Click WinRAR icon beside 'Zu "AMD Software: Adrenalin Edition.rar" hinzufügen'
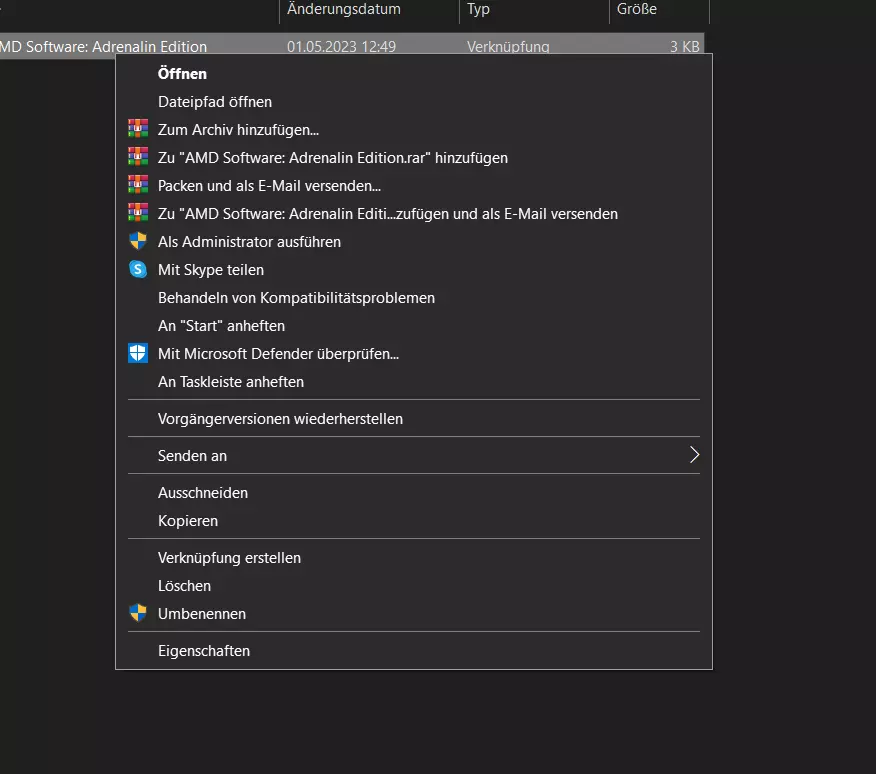Screen dimensions: 876x774 click(x=138, y=157)
